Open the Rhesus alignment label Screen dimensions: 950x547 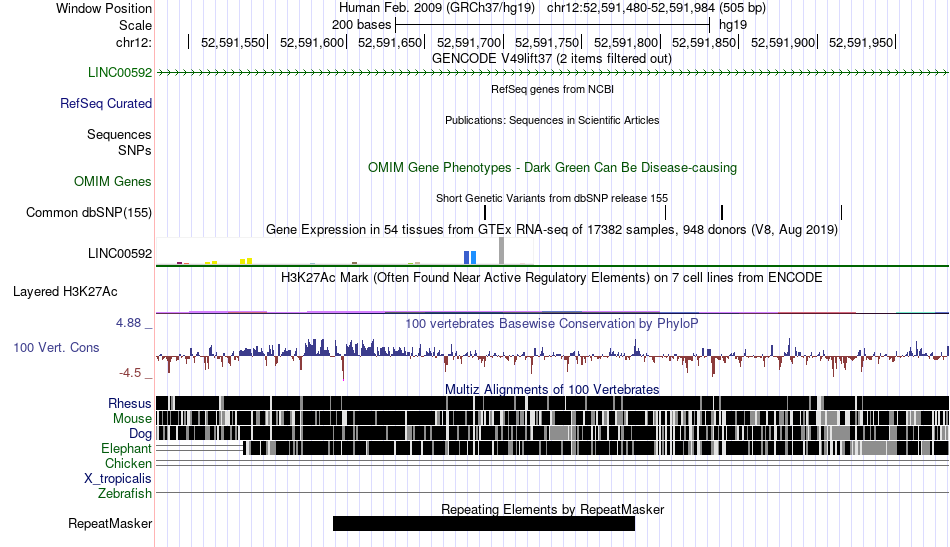[x=130, y=403]
